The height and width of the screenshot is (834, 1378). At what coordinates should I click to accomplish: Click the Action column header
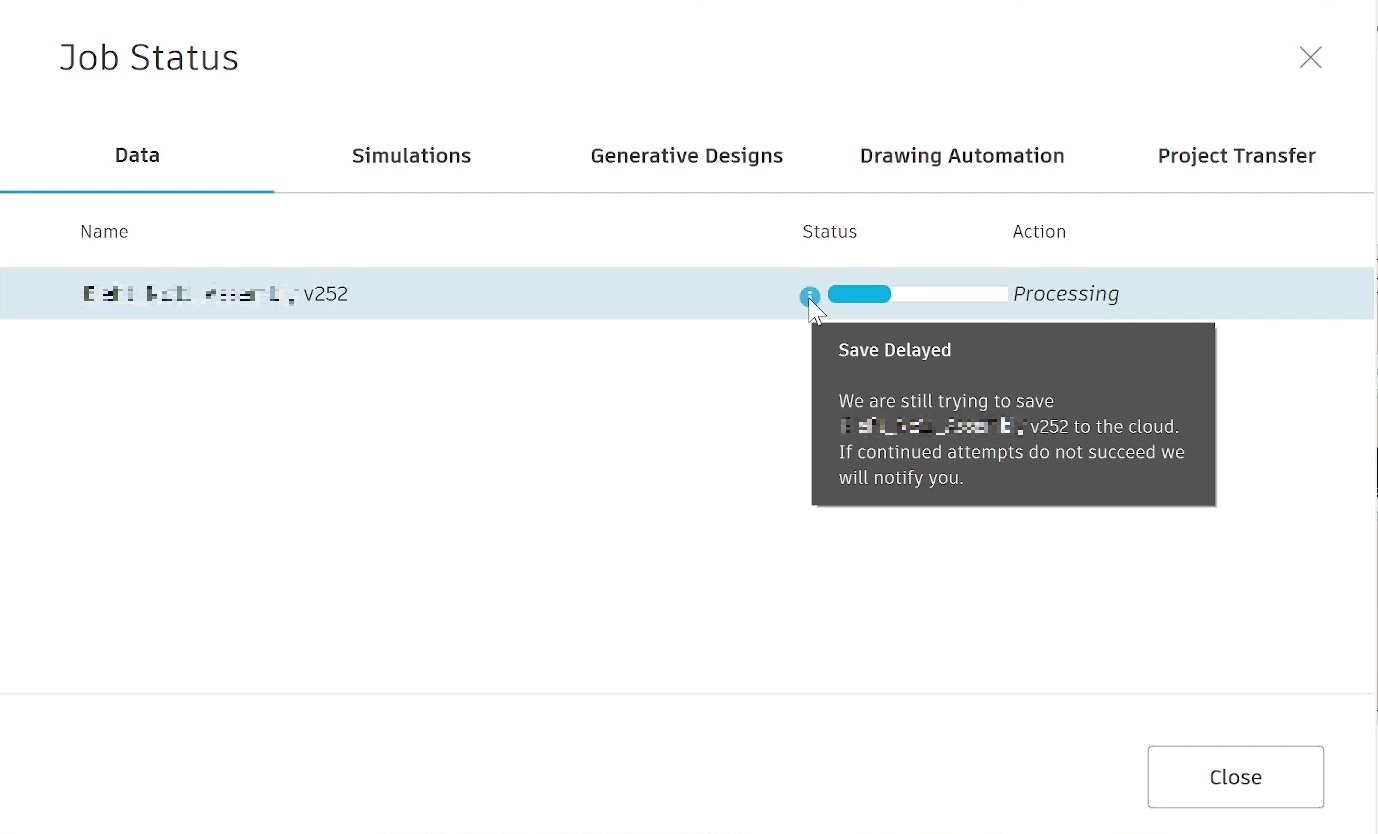1039,232
